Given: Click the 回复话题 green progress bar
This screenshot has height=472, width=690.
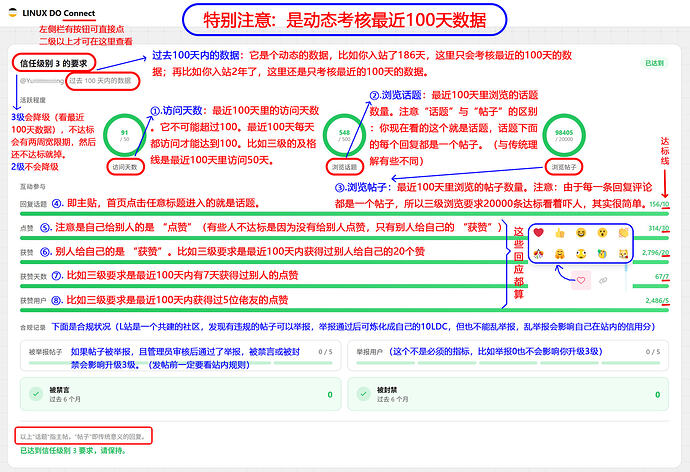Looking at the screenshot, I should click(x=344, y=214).
